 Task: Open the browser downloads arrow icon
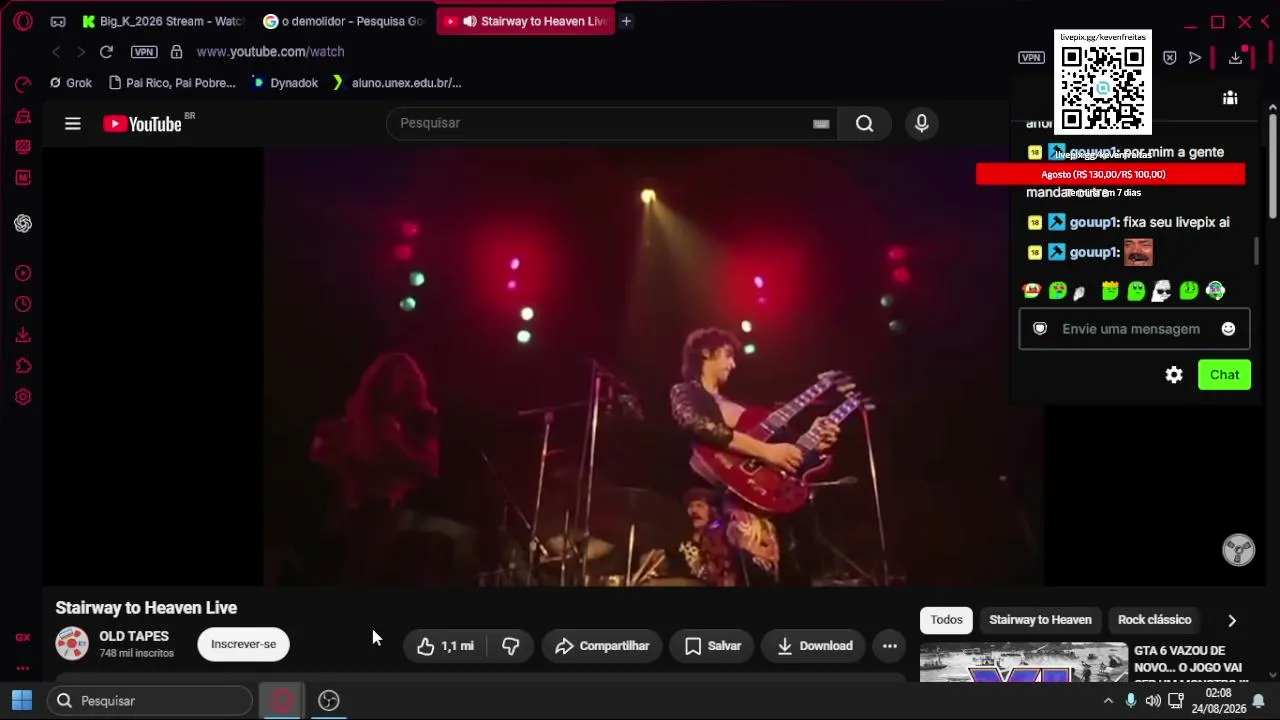click(x=1236, y=58)
